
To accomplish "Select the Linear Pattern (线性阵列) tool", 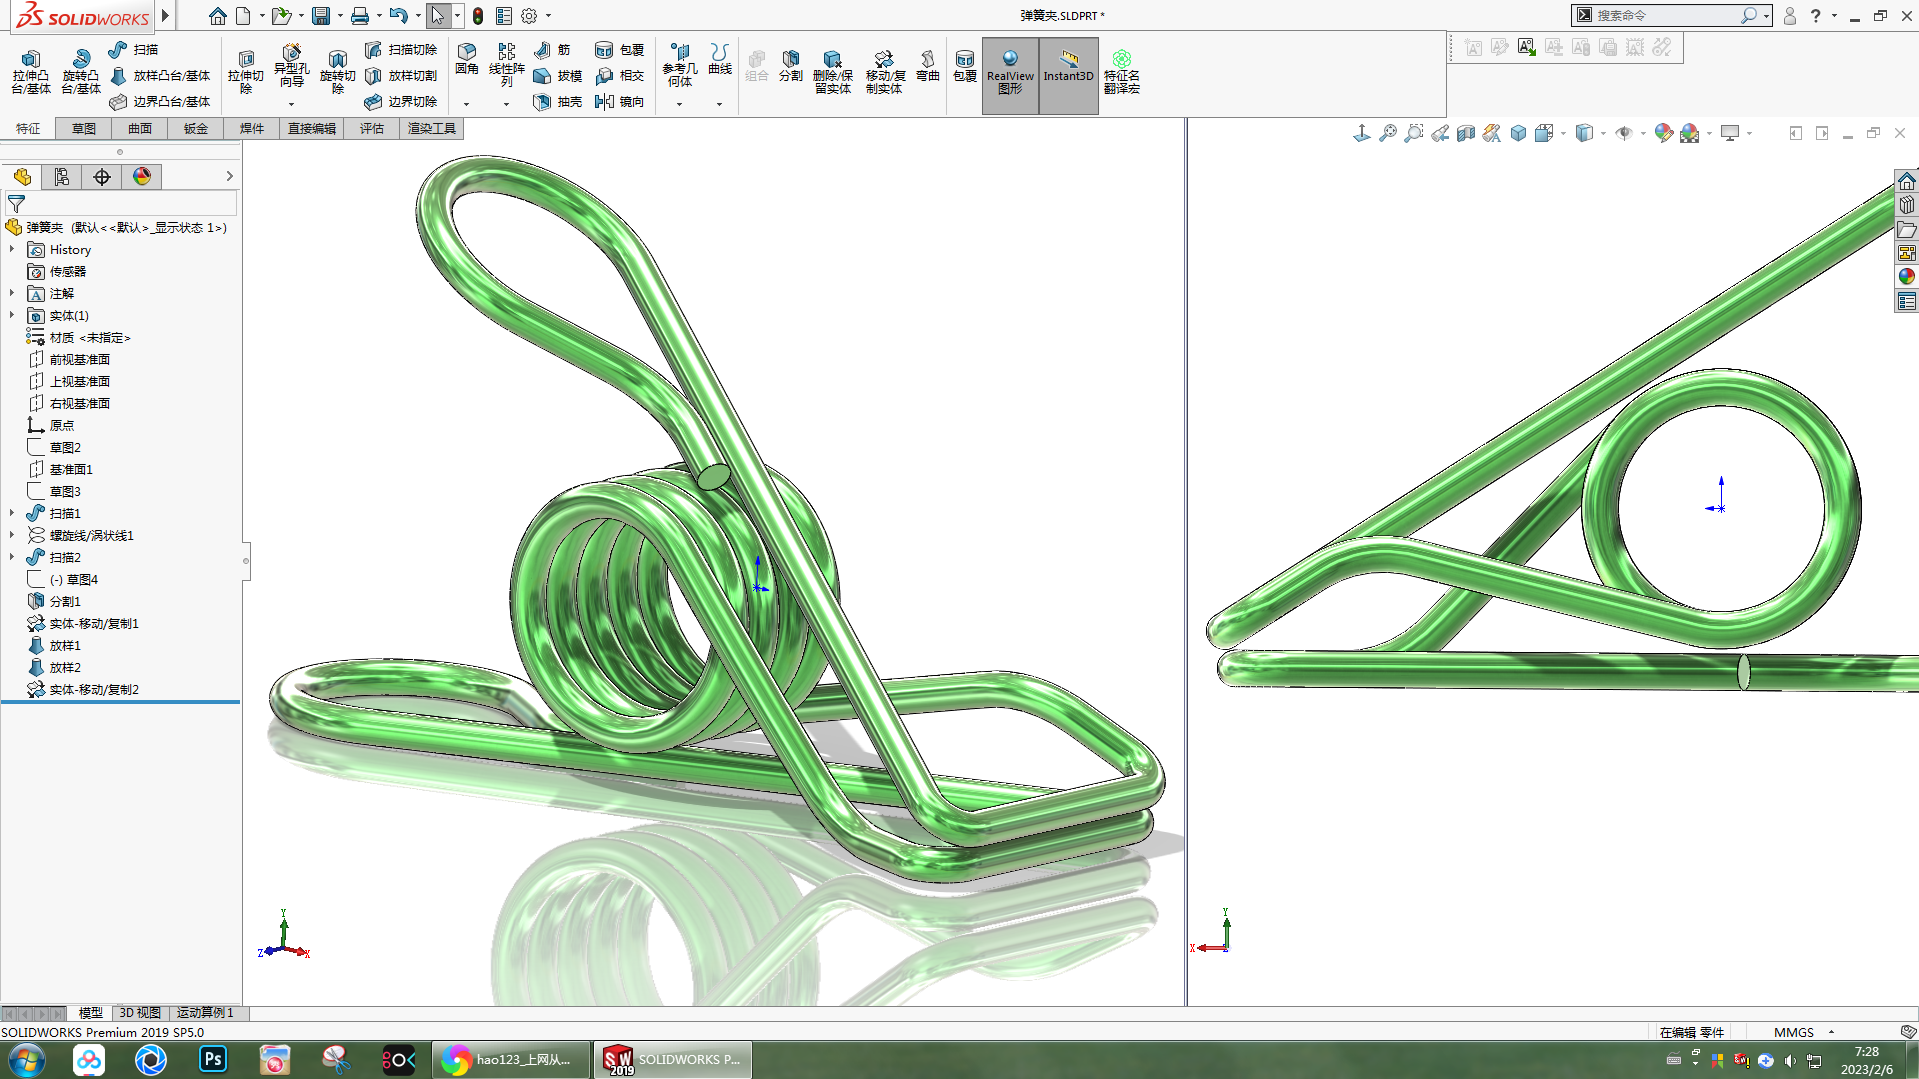I will (506, 64).
